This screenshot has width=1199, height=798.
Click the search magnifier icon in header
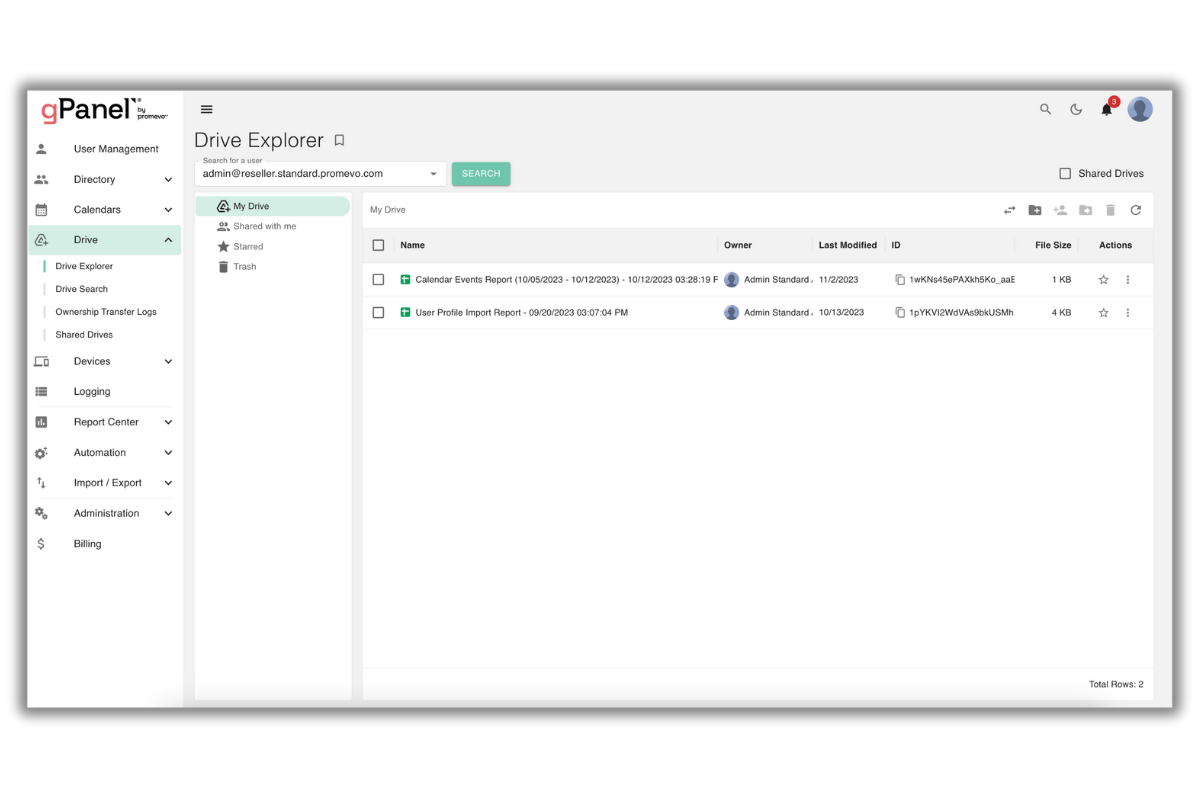point(1045,109)
